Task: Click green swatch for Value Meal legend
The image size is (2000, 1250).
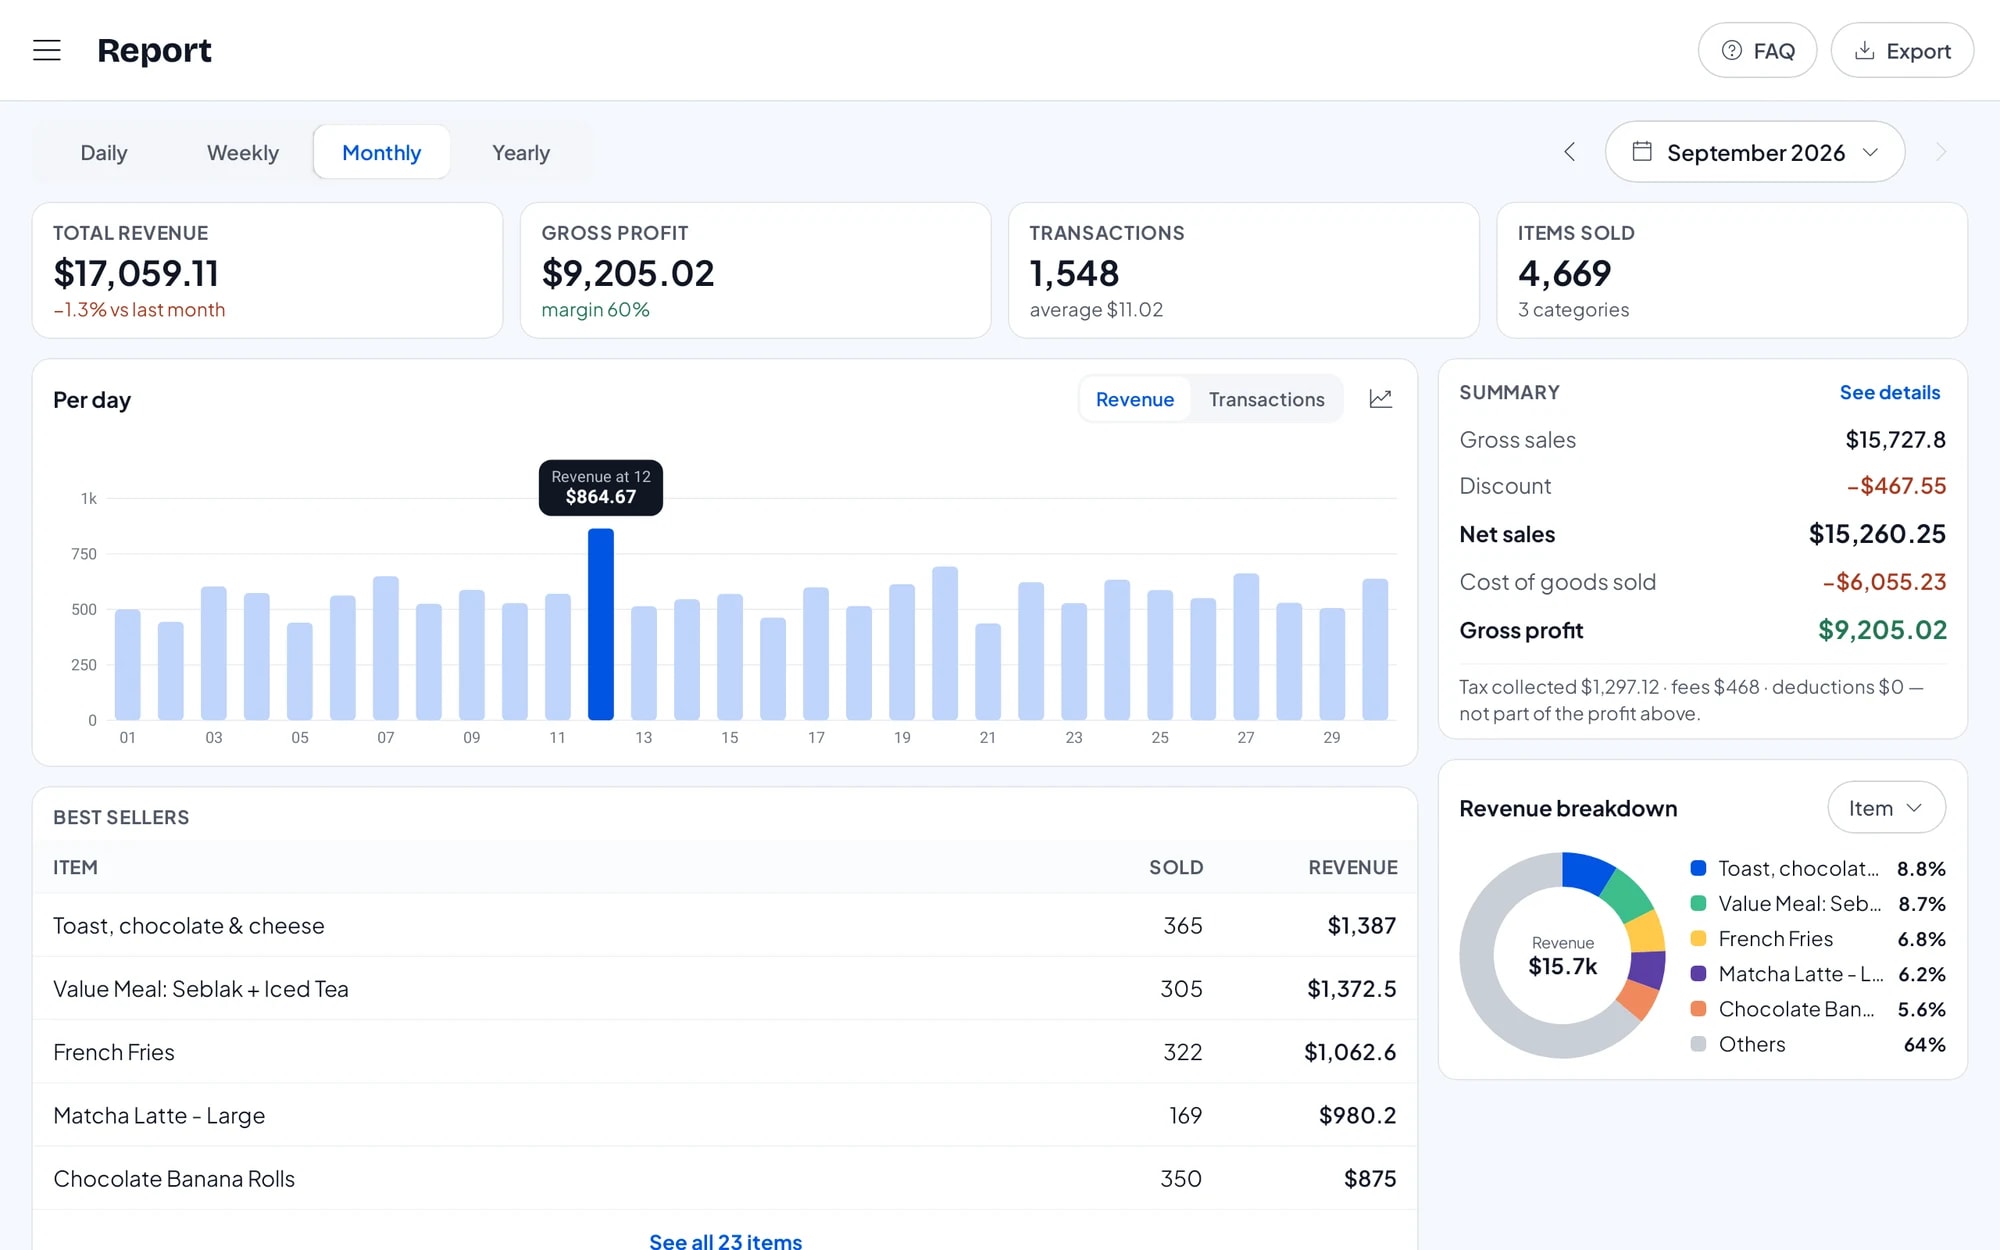Action: pos(1698,903)
